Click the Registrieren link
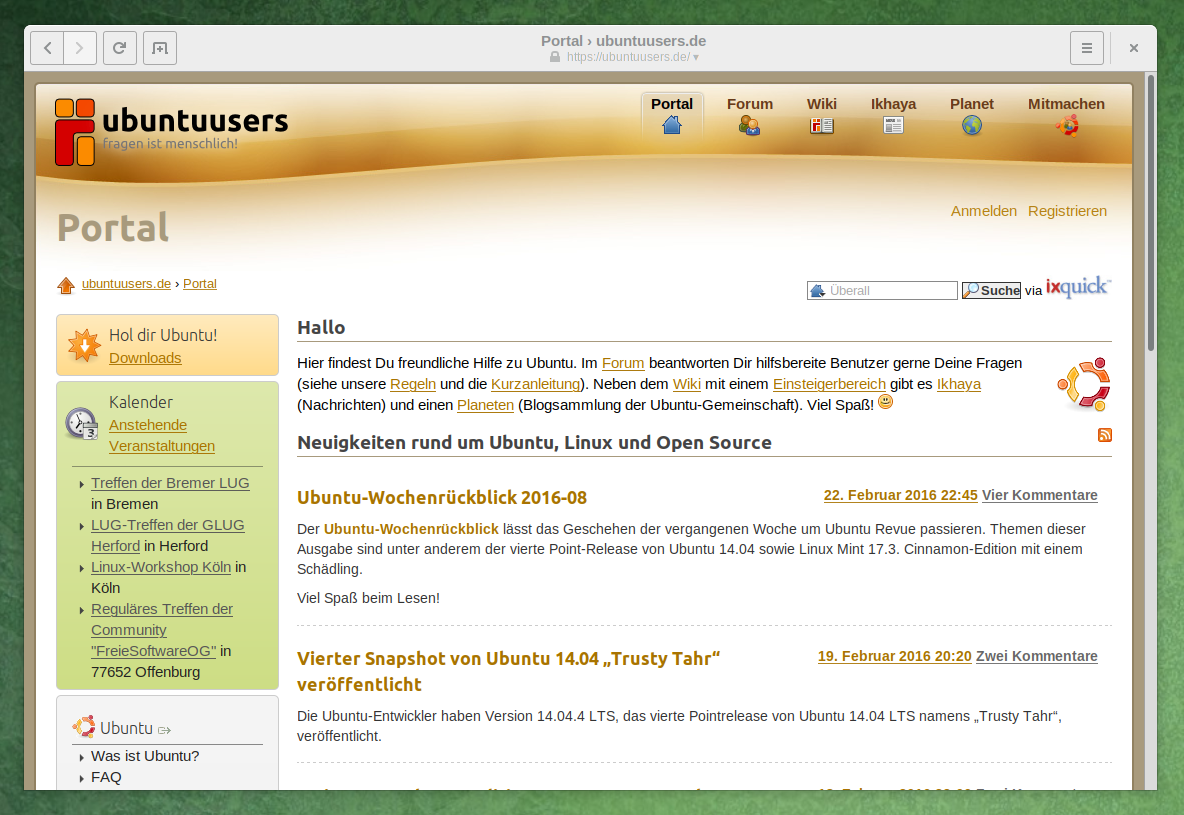The height and width of the screenshot is (815, 1184). point(1067,211)
